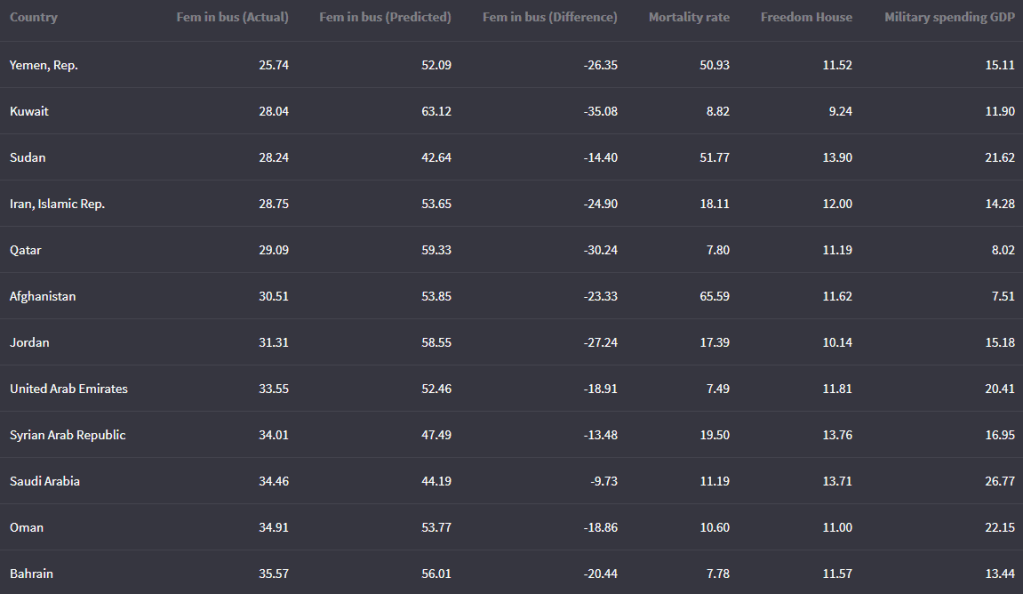Viewport: 1023px width, 594px height.
Task: Select the Jordan row label
Action: (x=30, y=342)
